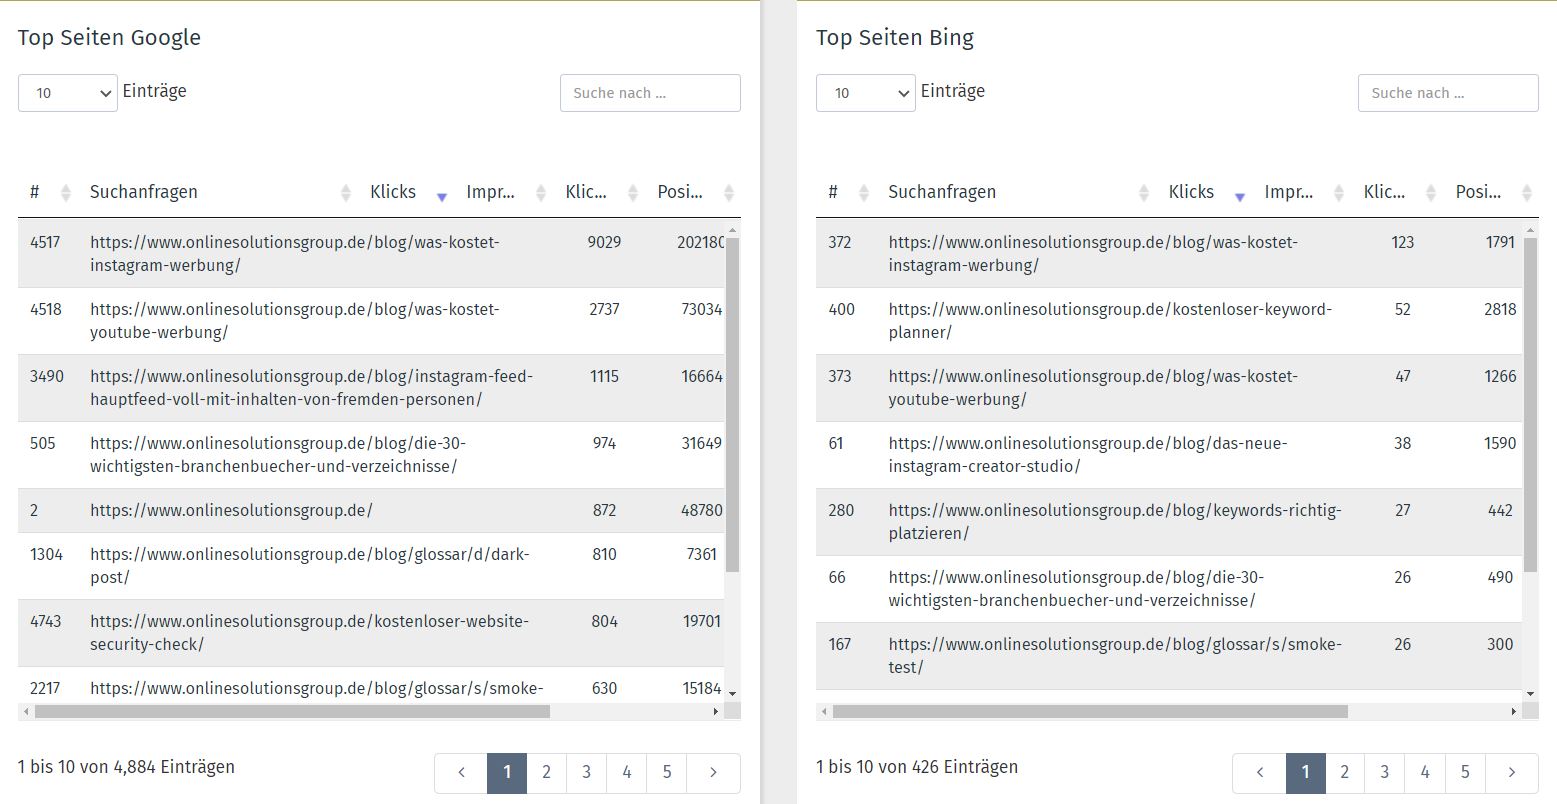Select page 1 in Google pagination
Viewport: 1557px width, 804px height.
point(507,772)
